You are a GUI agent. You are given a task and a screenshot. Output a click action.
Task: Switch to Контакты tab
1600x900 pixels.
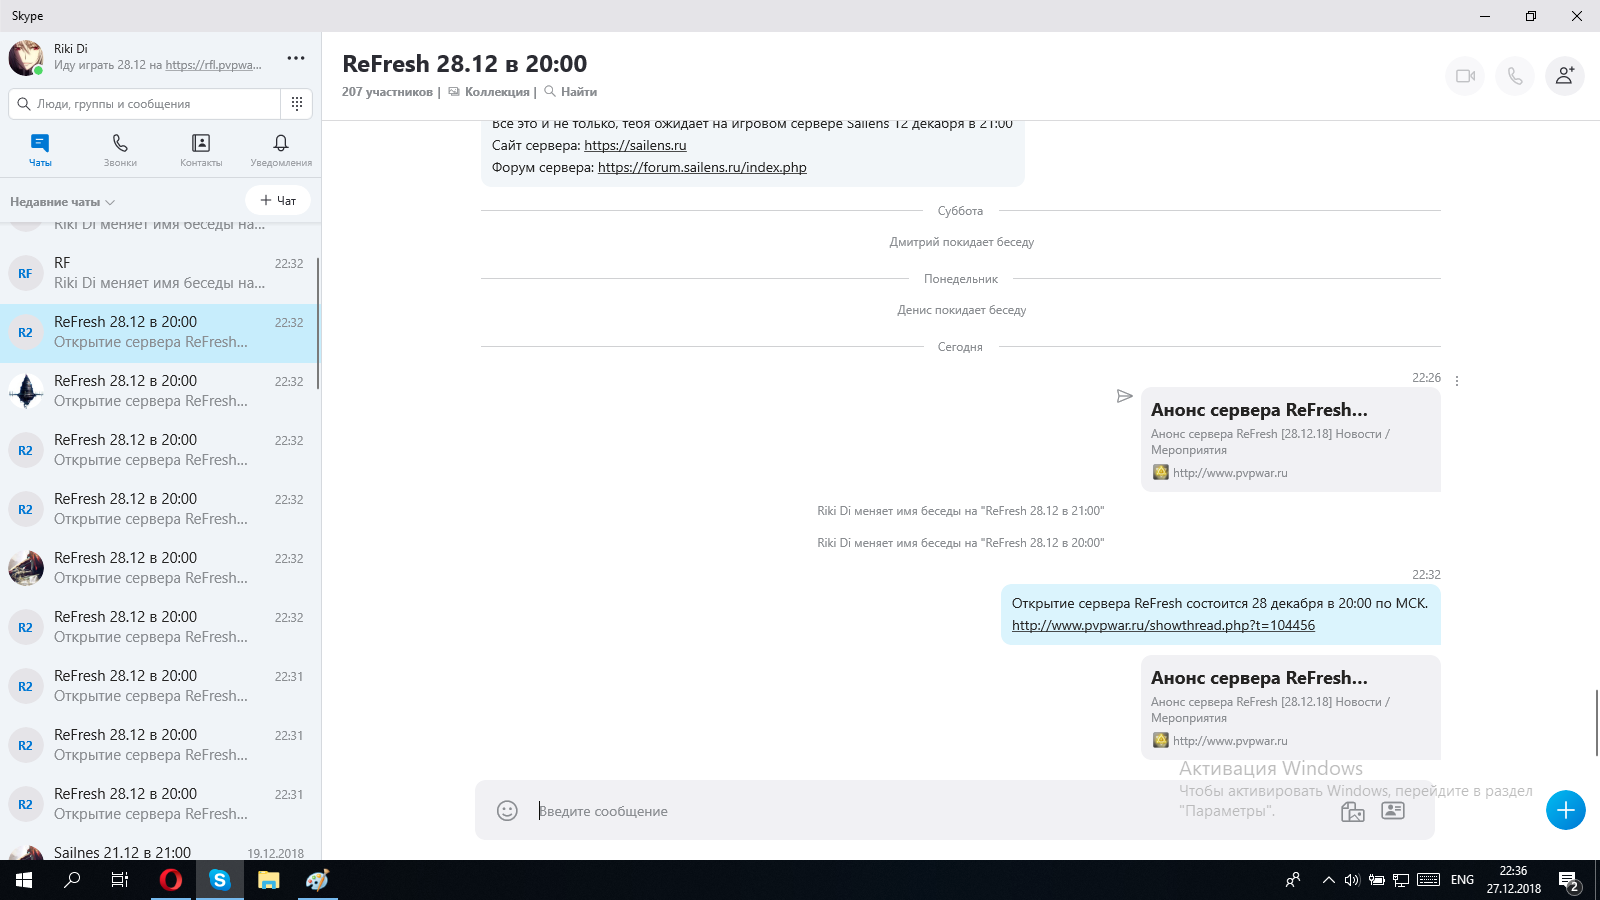pos(201,150)
